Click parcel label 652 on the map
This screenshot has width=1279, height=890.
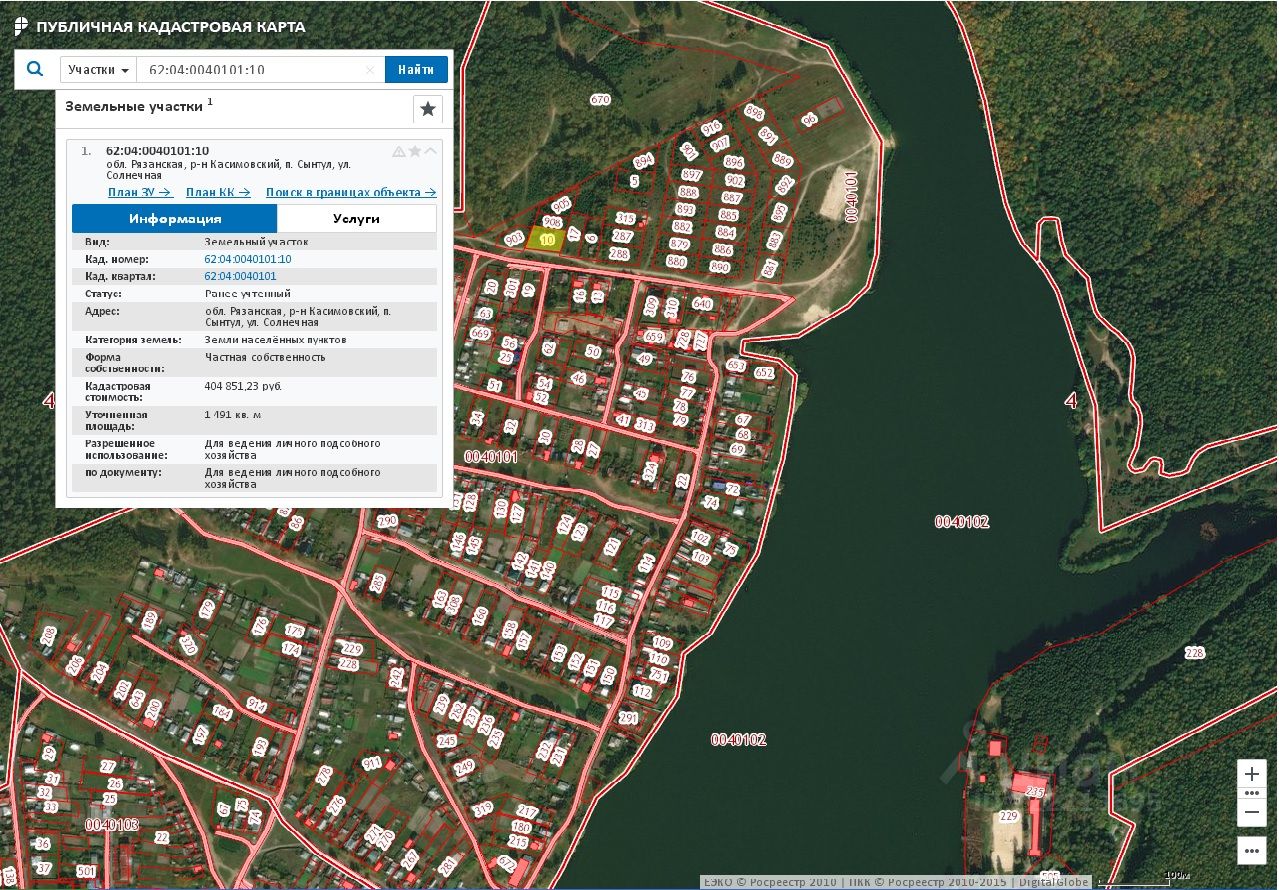(x=764, y=373)
